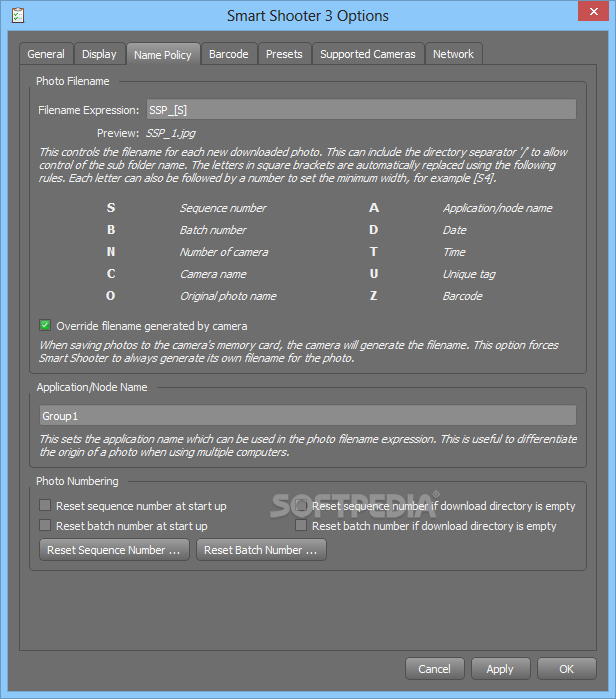Click the 'Filename Expression:' label
616x699 pixels.
coord(89,110)
